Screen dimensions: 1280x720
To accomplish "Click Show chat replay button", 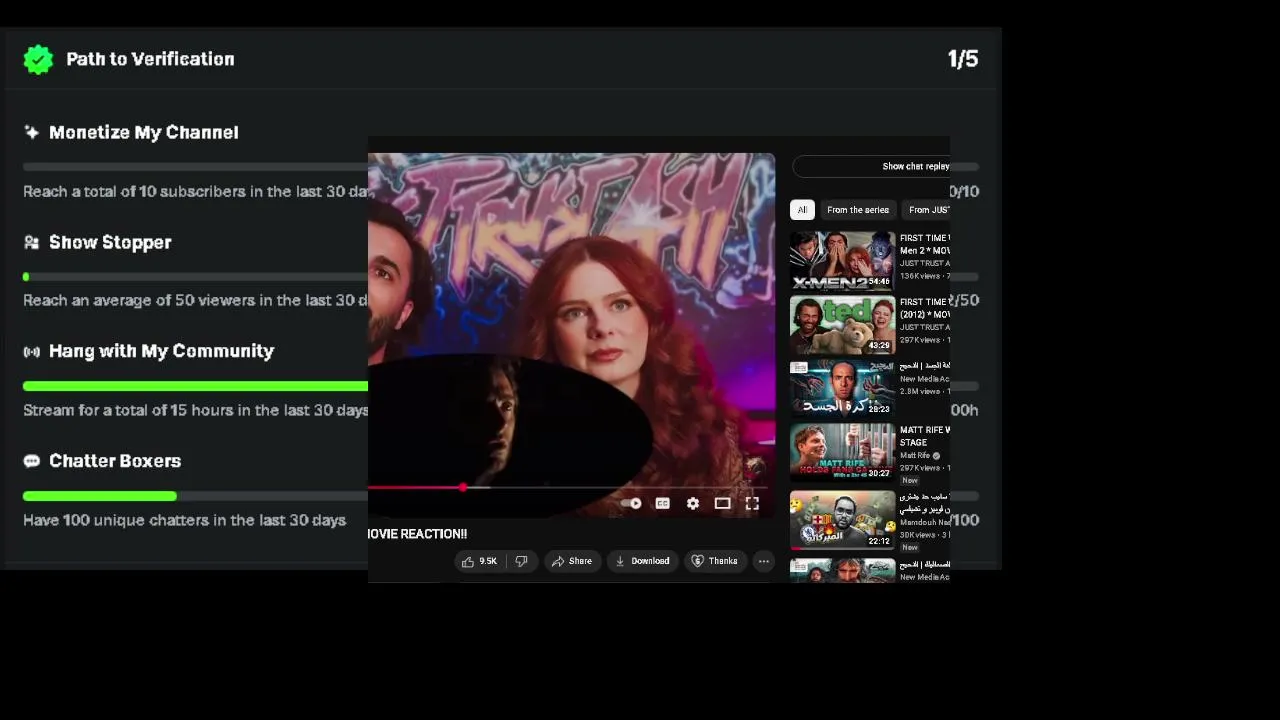I will (871, 166).
